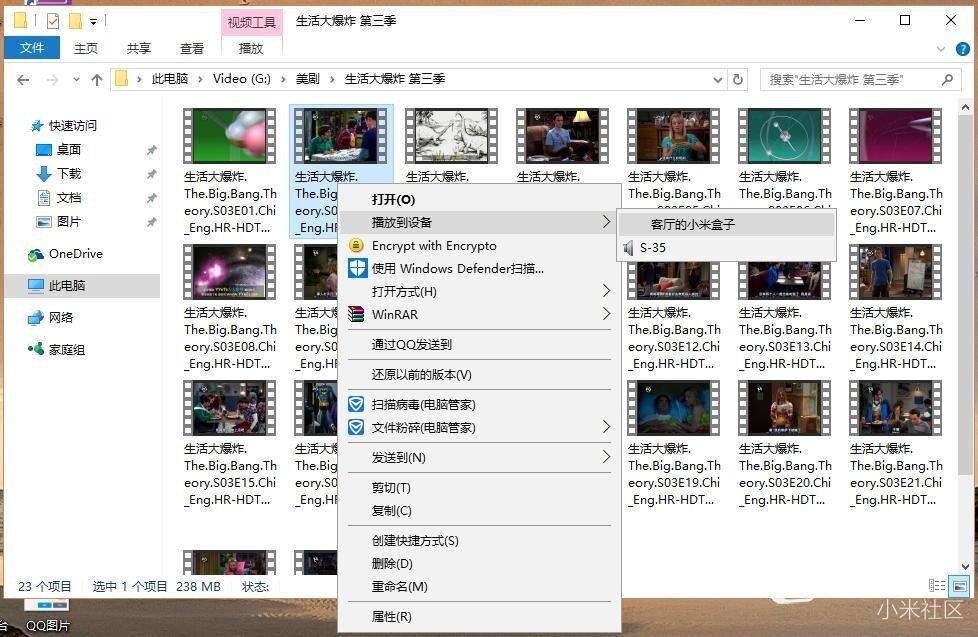Open the quick access toolbar dropdown
Screen dimensions: 978x637
click(94, 22)
